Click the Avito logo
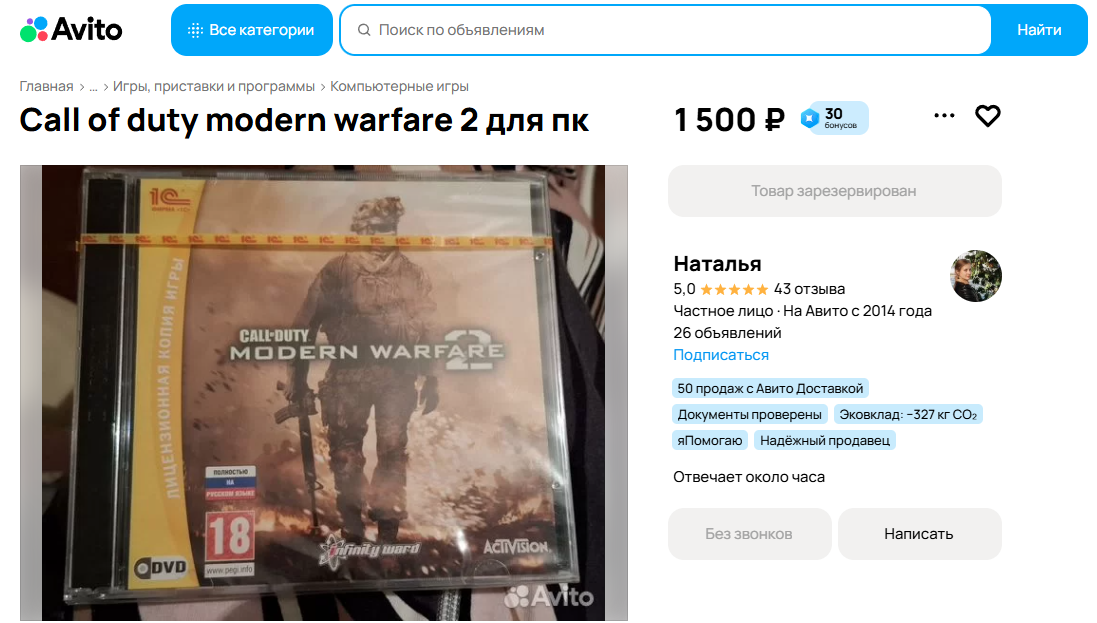The width and height of the screenshot is (1097, 623). click(x=71, y=29)
